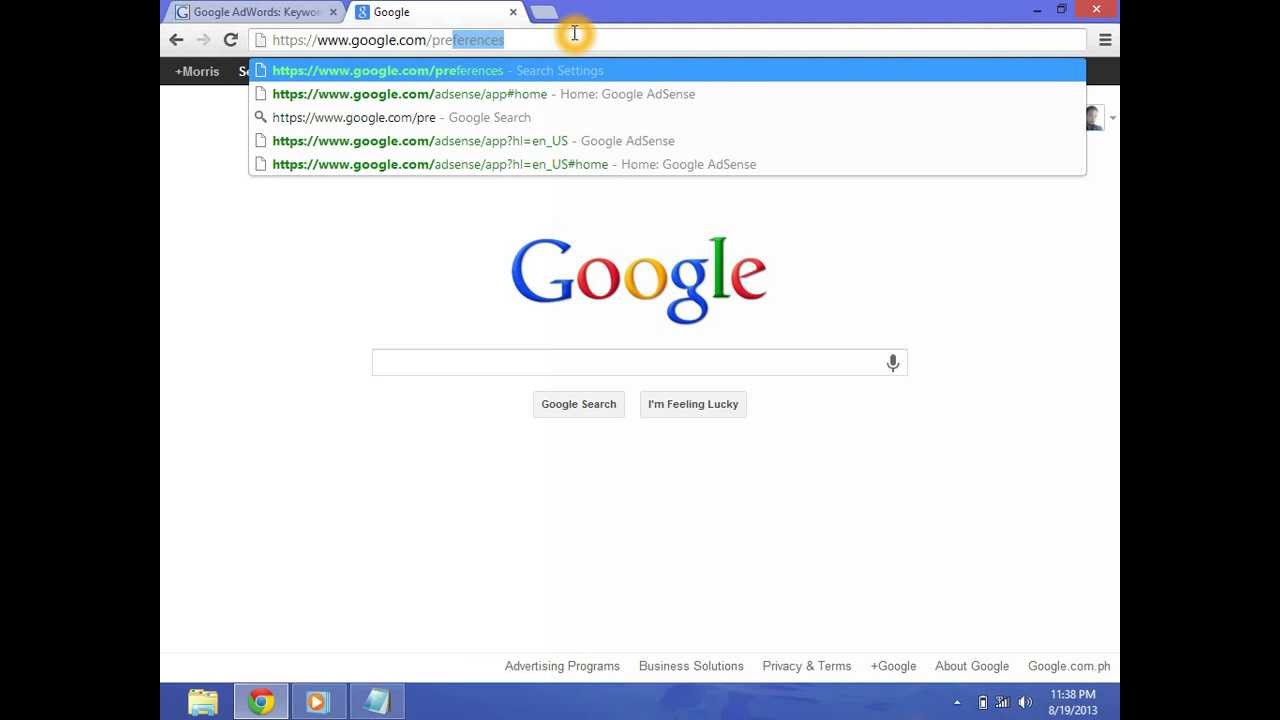This screenshot has height=720, width=1280.
Task: Click the +Google footer link
Action: pyautogui.click(x=893, y=666)
